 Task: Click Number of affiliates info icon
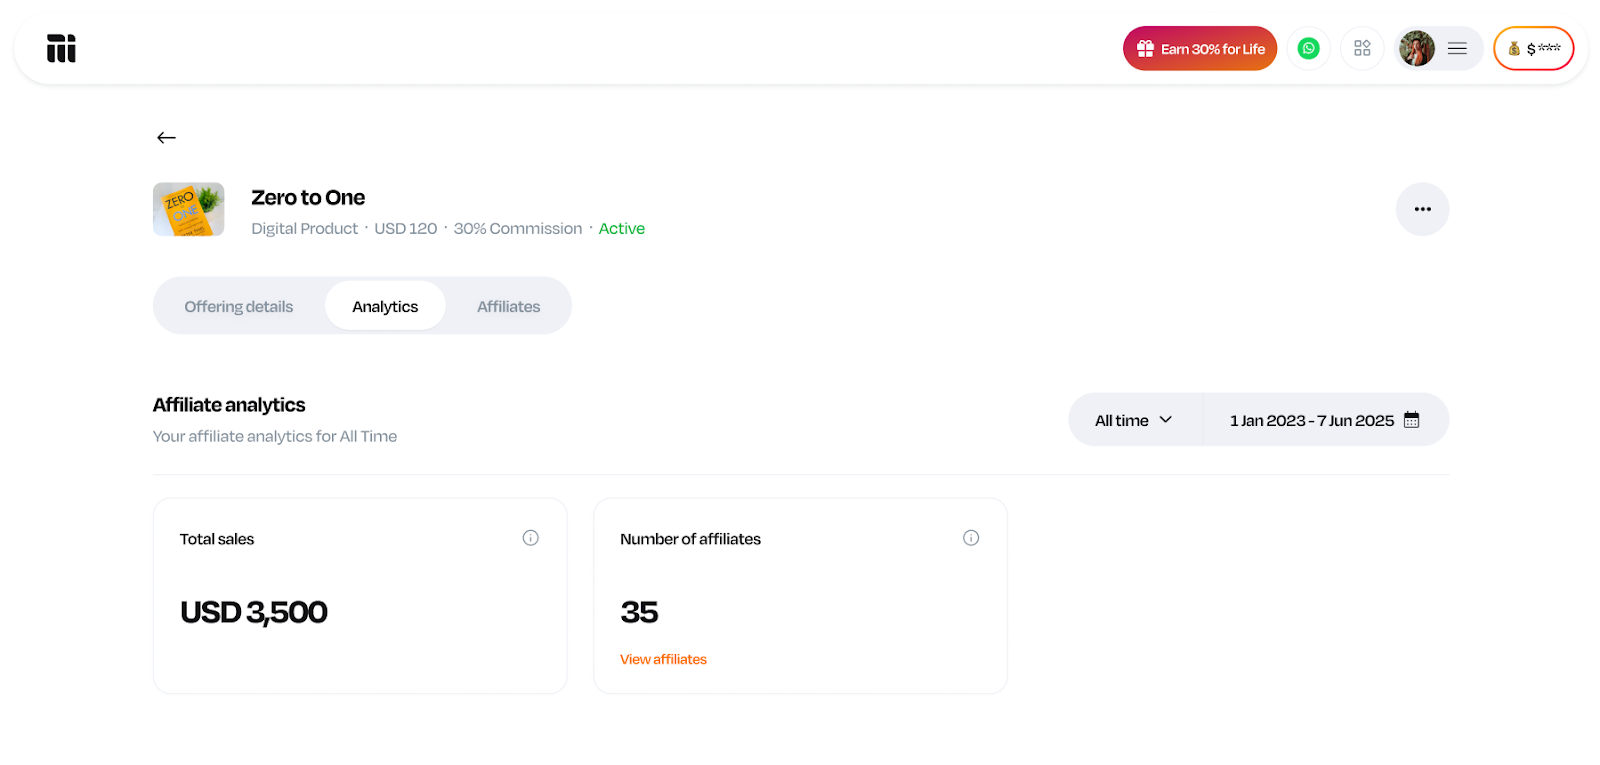(x=970, y=538)
